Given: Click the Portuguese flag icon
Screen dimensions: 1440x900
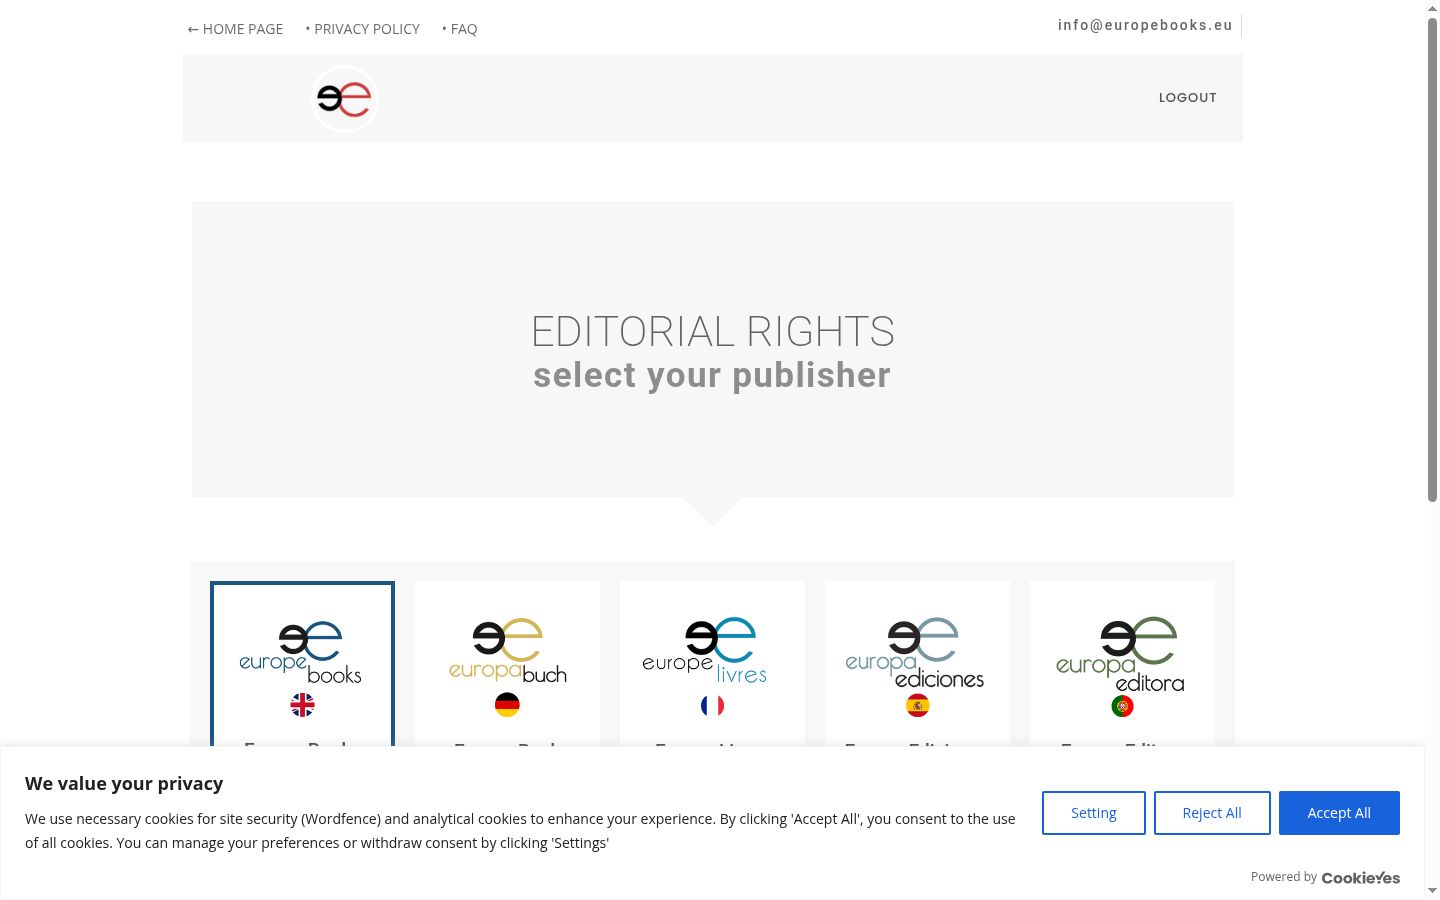Looking at the screenshot, I should tap(1122, 706).
